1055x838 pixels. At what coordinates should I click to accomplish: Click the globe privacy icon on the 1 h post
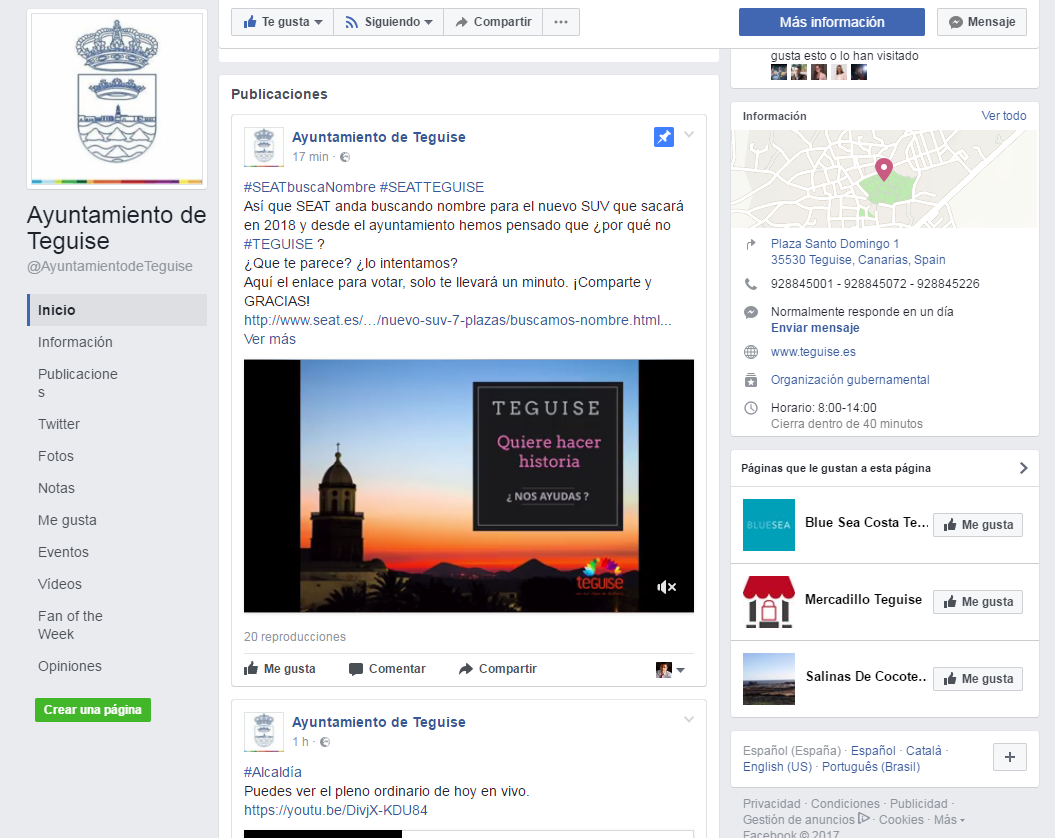coord(325,742)
